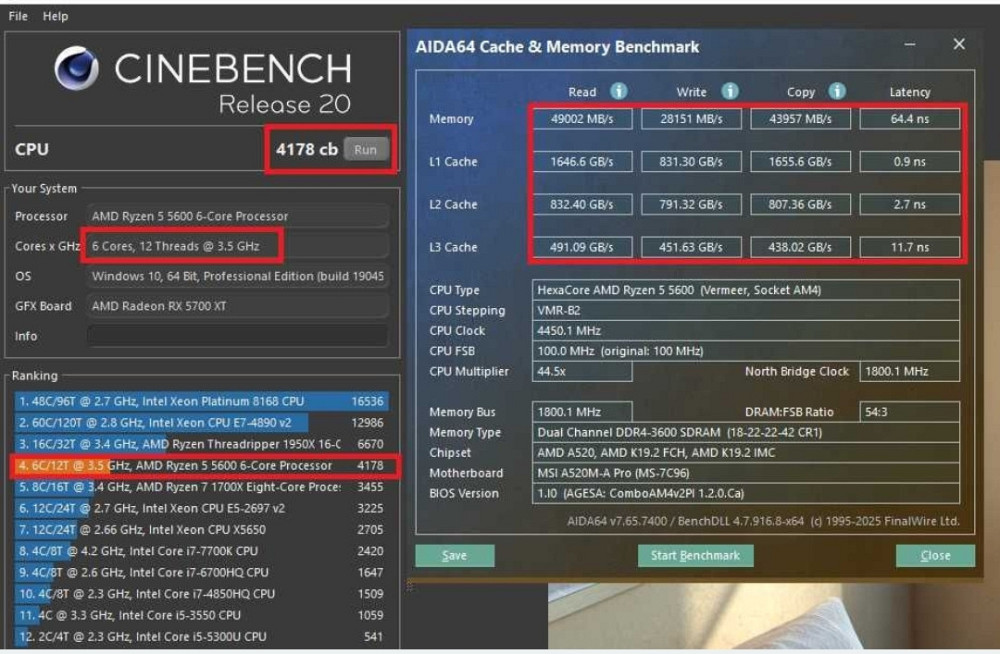Click the L3 Cache Copy value field
Viewport: 1000px width, 654px height.
pos(800,247)
